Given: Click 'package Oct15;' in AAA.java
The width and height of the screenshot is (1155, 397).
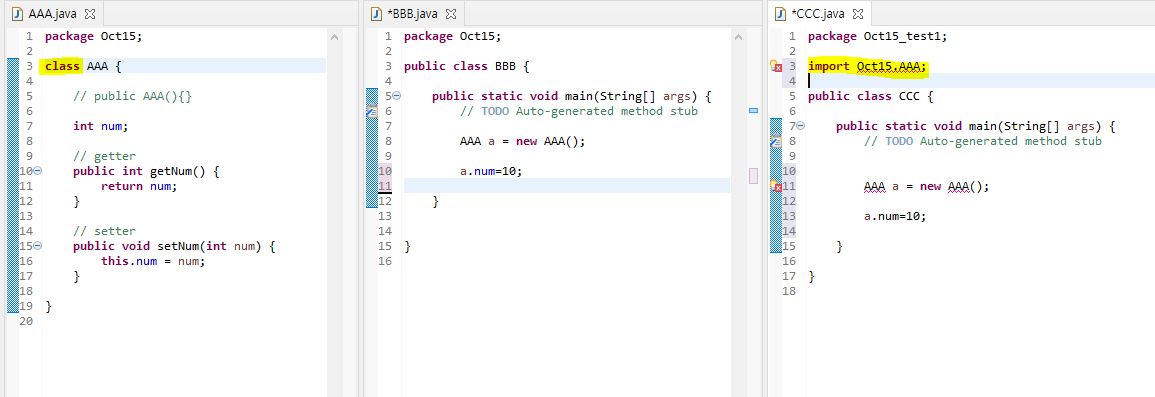Looking at the screenshot, I should (x=93, y=36).
